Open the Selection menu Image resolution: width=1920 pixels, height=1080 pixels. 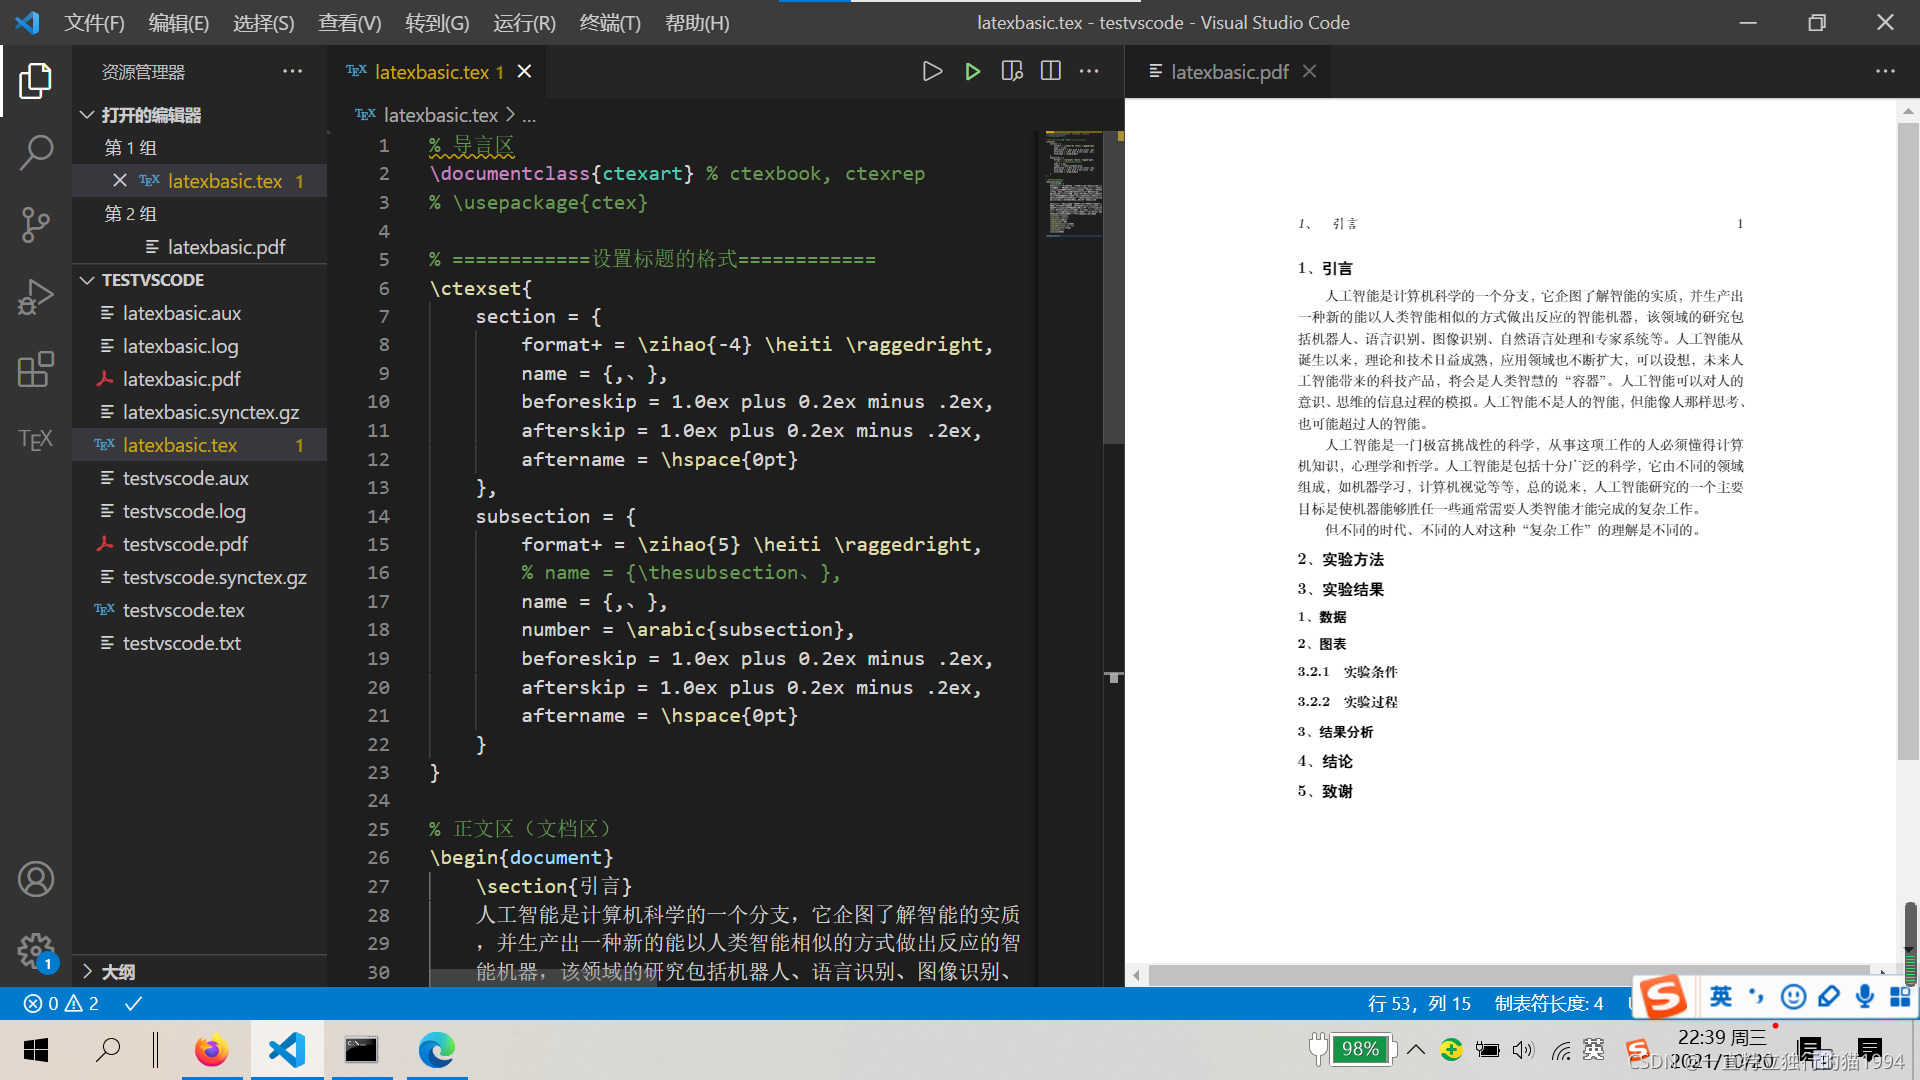pyautogui.click(x=263, y=22)
